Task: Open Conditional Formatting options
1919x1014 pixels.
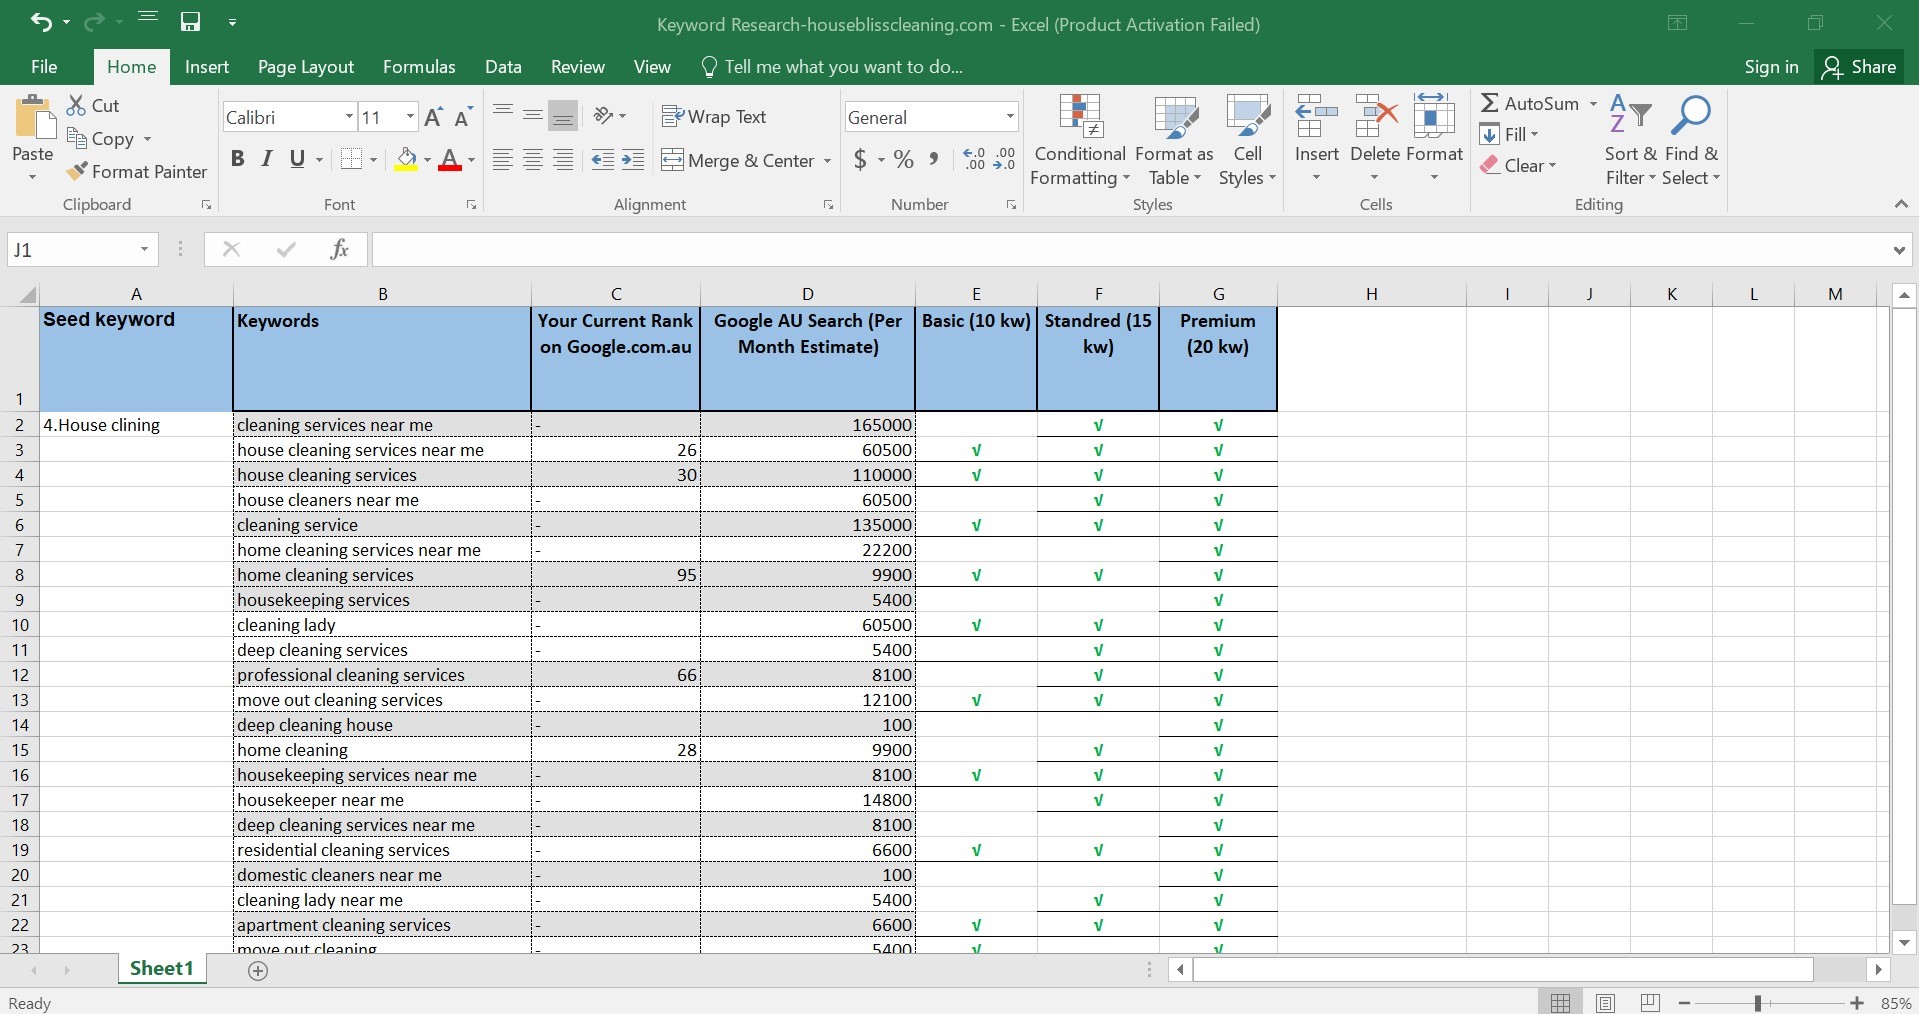Action: coord(1079,140)
